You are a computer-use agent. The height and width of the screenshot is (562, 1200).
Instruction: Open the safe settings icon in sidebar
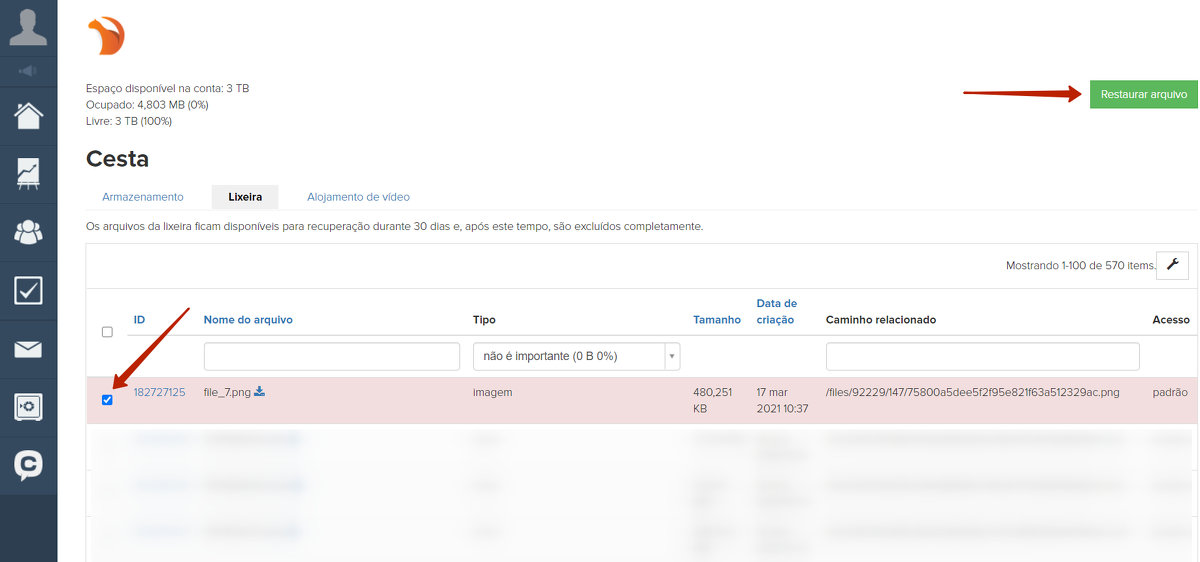pos(28,407)
